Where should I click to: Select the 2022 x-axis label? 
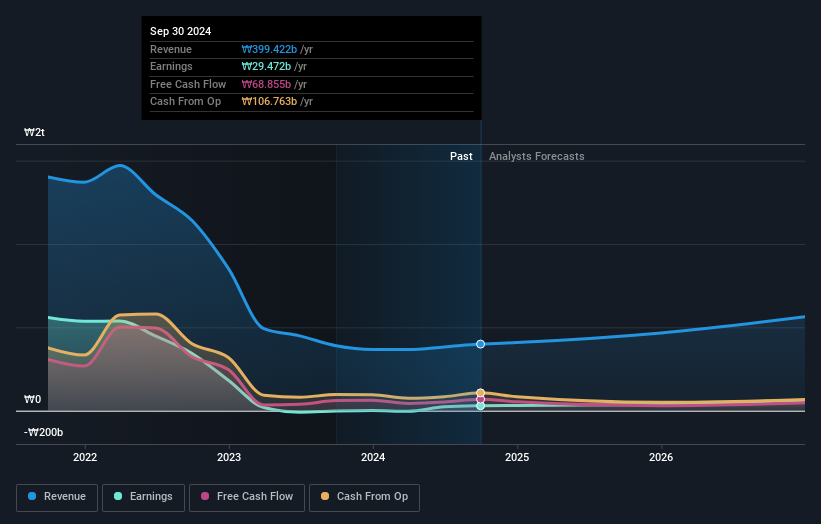(85, 458)
